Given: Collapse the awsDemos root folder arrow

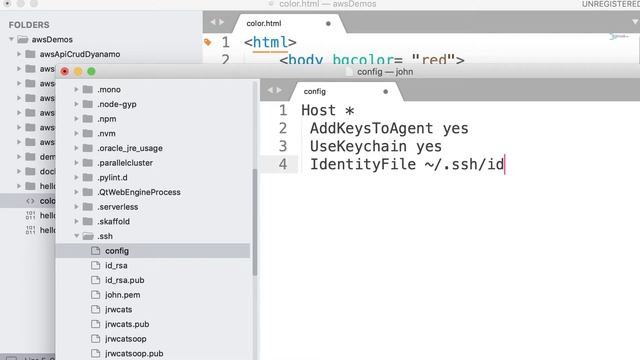Looking at the screenshot, I should tap(11, 39).
